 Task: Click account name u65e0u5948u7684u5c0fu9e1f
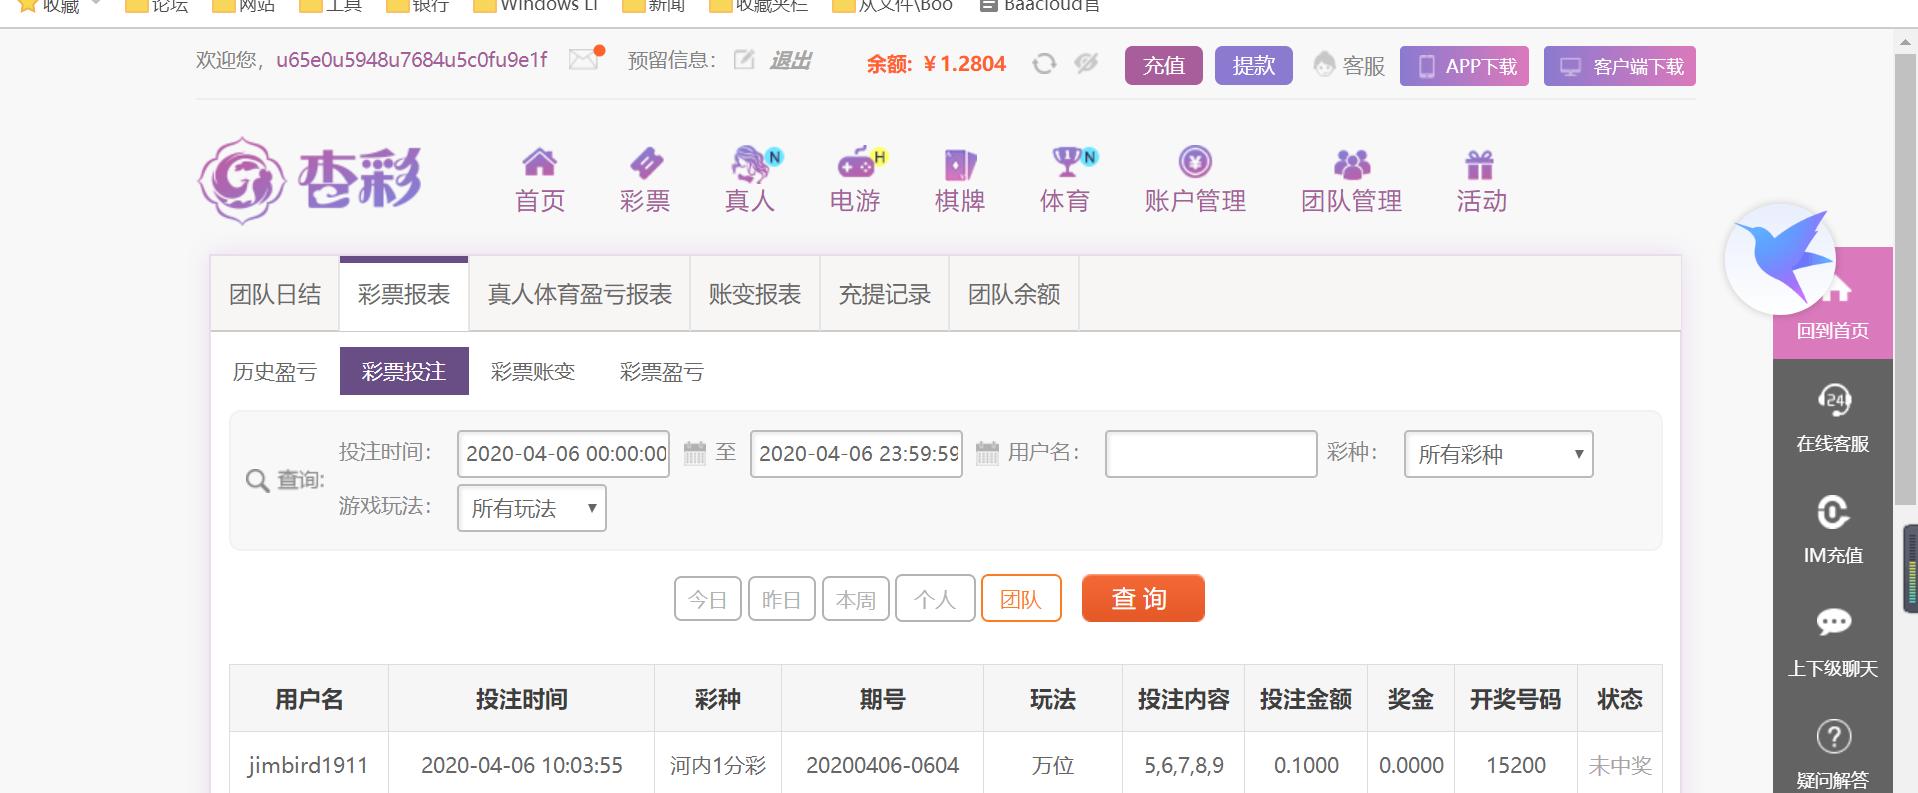pyautogui.click(x=412, y=60)
